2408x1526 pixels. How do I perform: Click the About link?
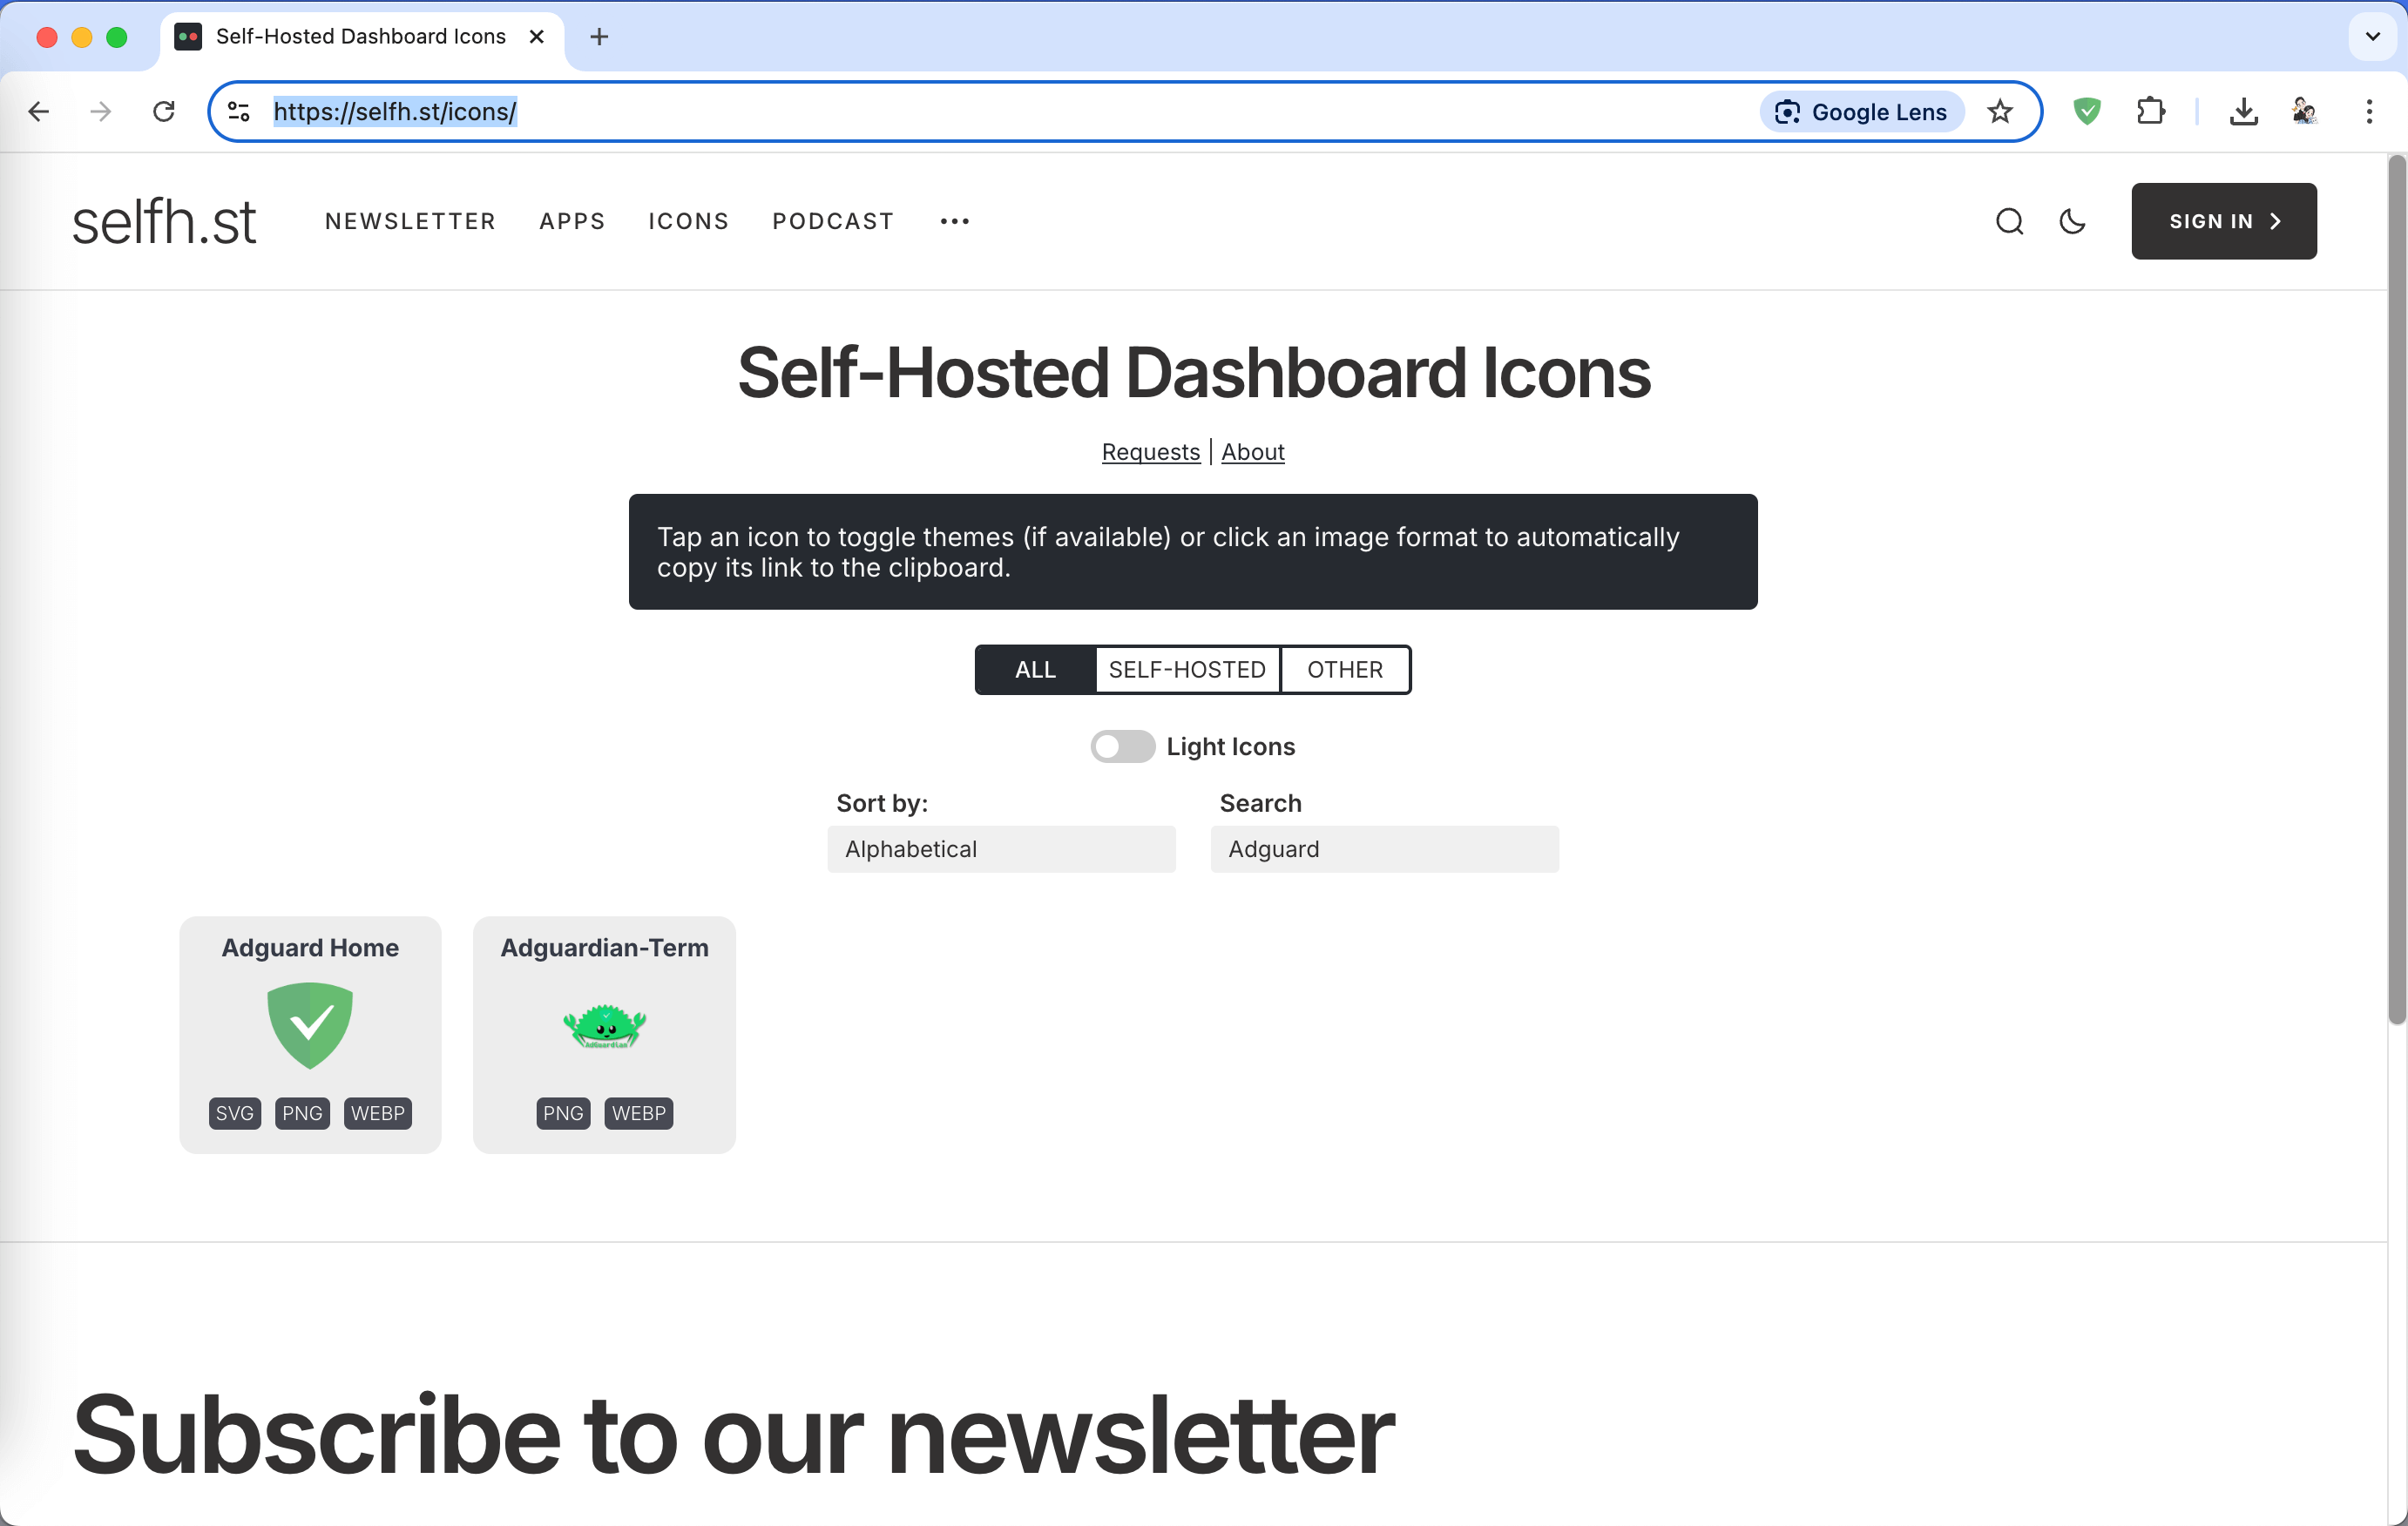(1253, 451)
